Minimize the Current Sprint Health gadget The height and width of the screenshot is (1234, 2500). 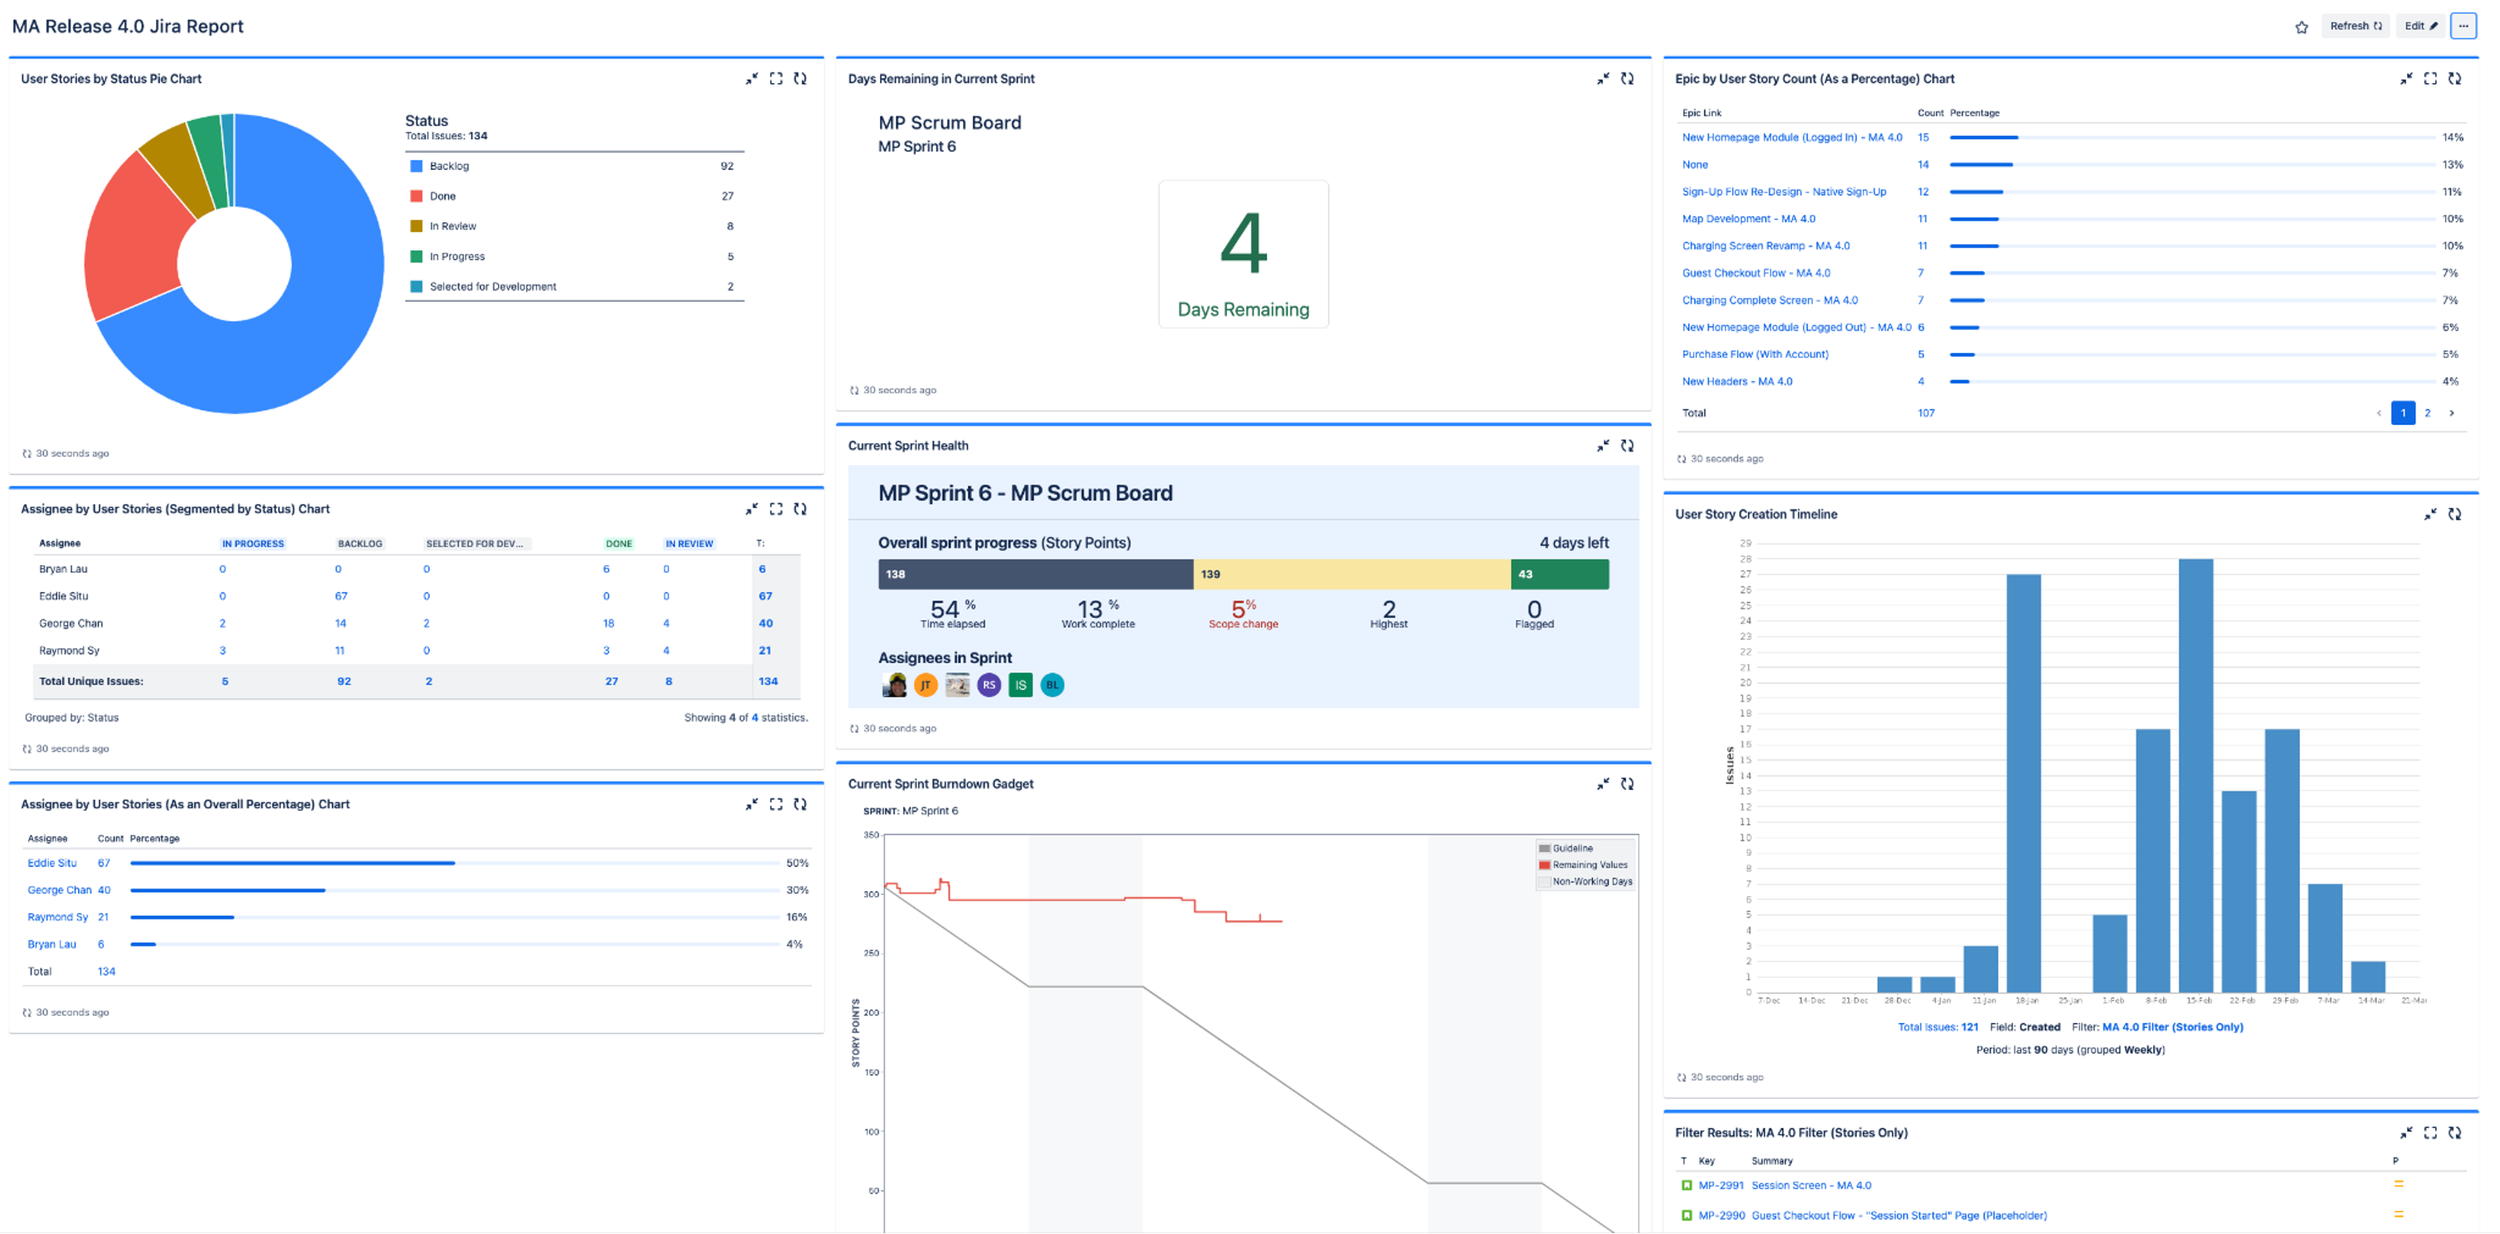[x=1603, y=446]
